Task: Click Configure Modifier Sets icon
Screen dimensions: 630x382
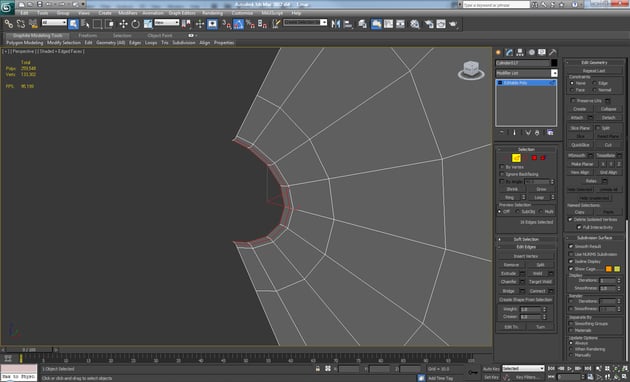Action: point(550,133)
